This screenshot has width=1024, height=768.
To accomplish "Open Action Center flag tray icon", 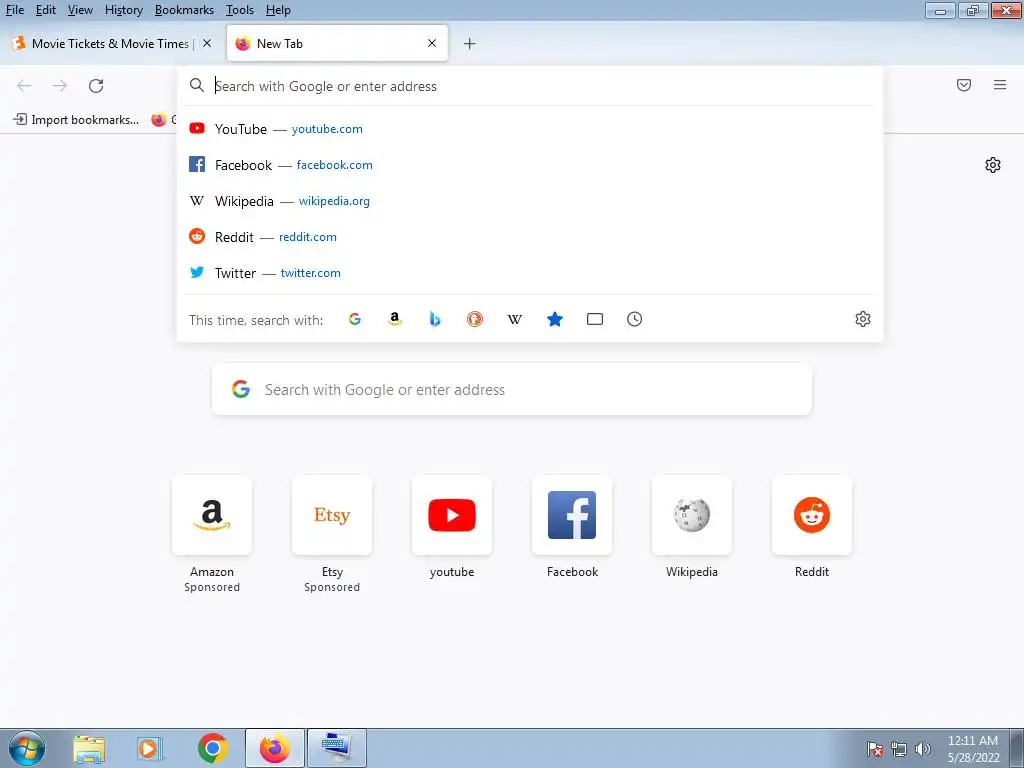I will [x=875, y=748].
